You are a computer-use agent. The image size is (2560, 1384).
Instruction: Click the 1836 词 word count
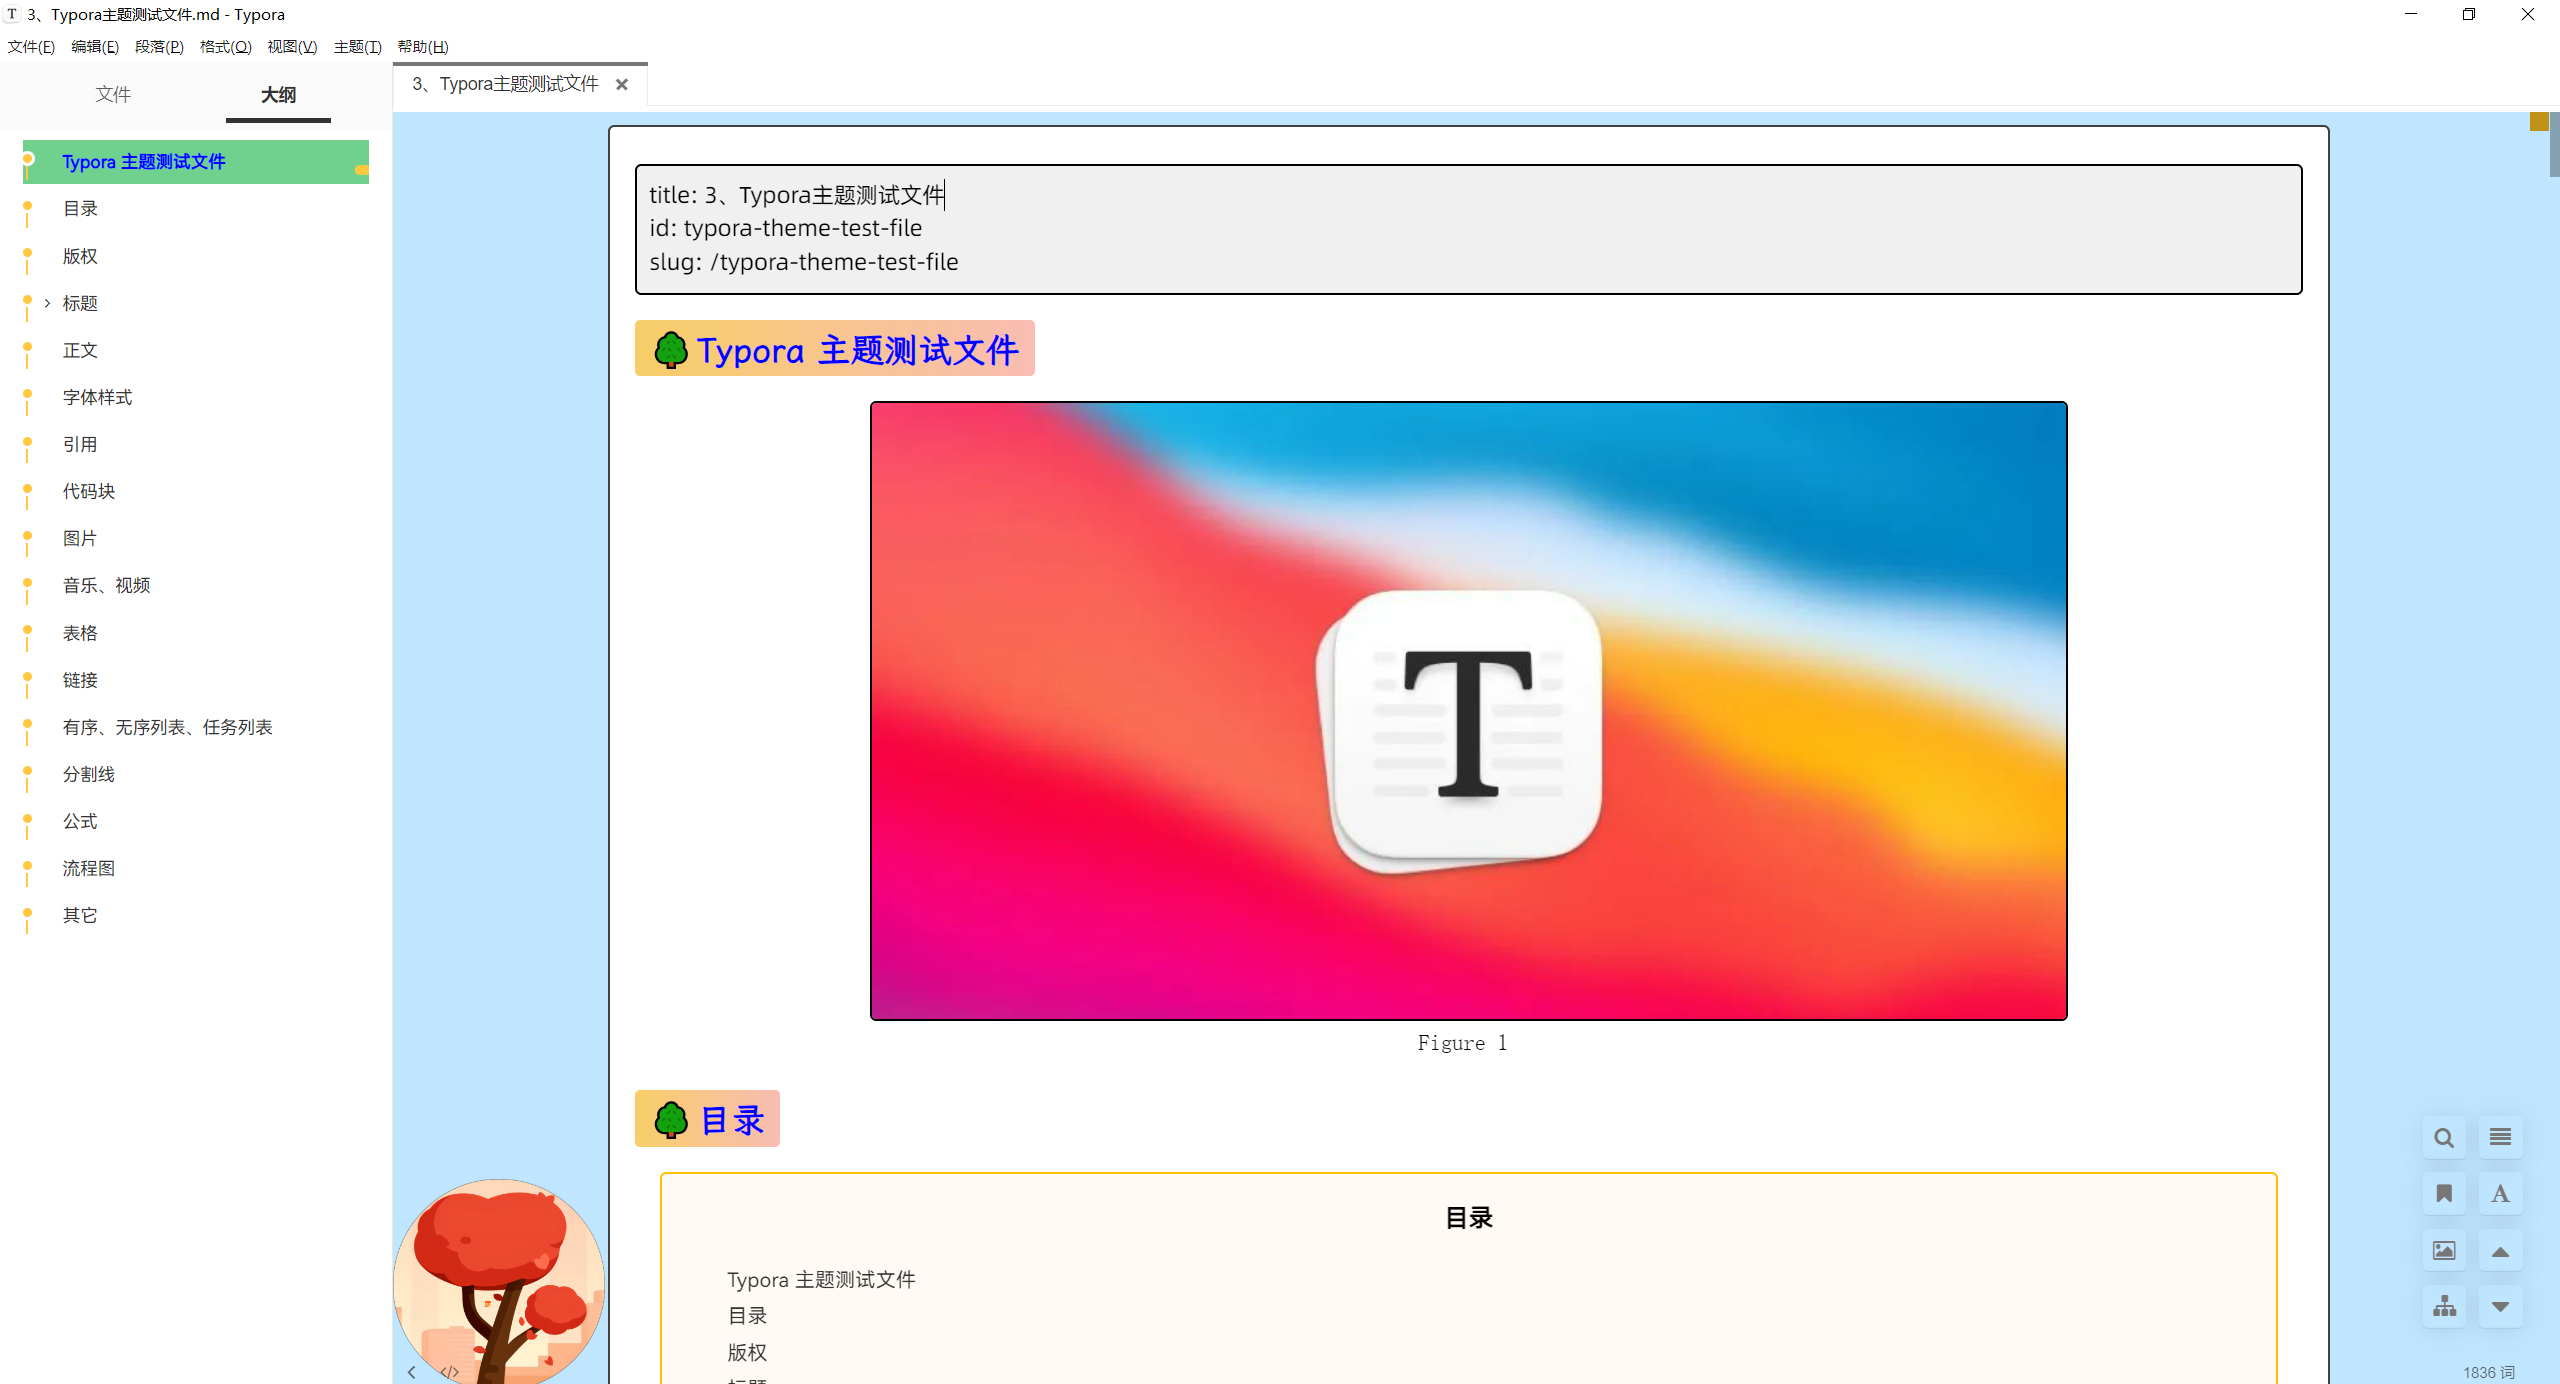click(2488, 1372)
